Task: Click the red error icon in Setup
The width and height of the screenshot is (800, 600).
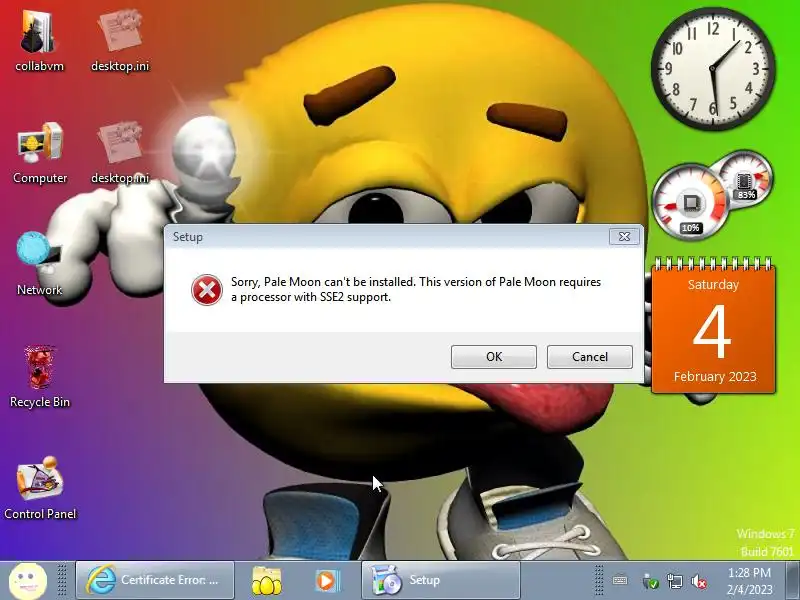Action: pyautogui.click(x=207, y=290)
